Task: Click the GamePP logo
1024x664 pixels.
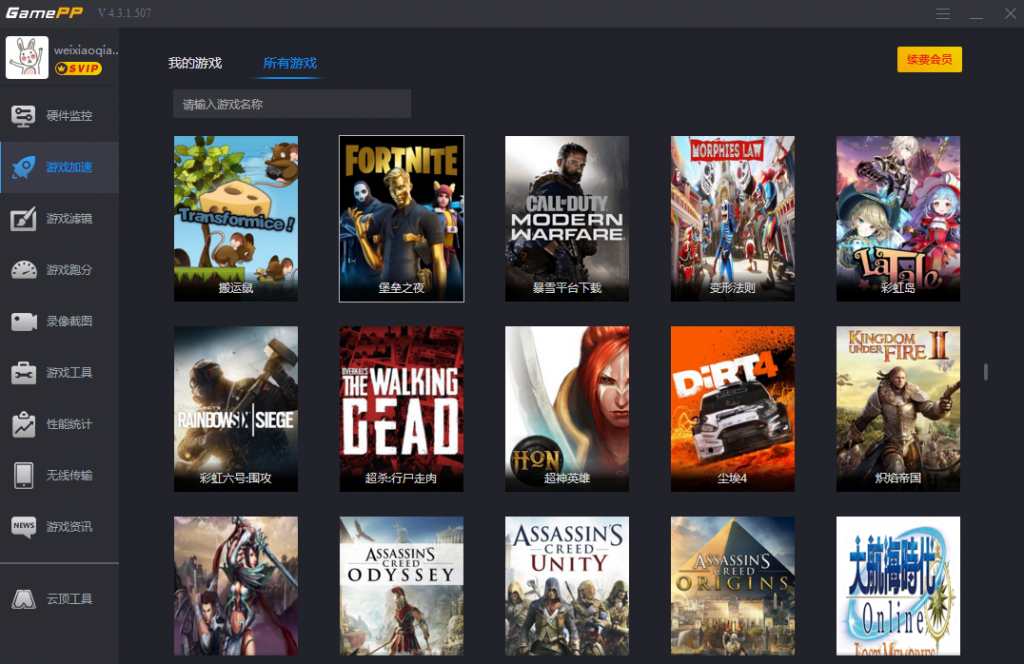Action: [x=44, y=13]
